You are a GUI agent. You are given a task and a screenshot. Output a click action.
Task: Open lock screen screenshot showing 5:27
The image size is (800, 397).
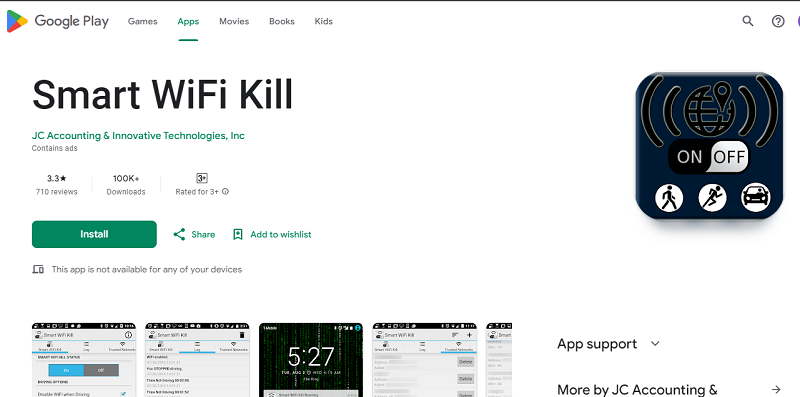coord(311,360)
